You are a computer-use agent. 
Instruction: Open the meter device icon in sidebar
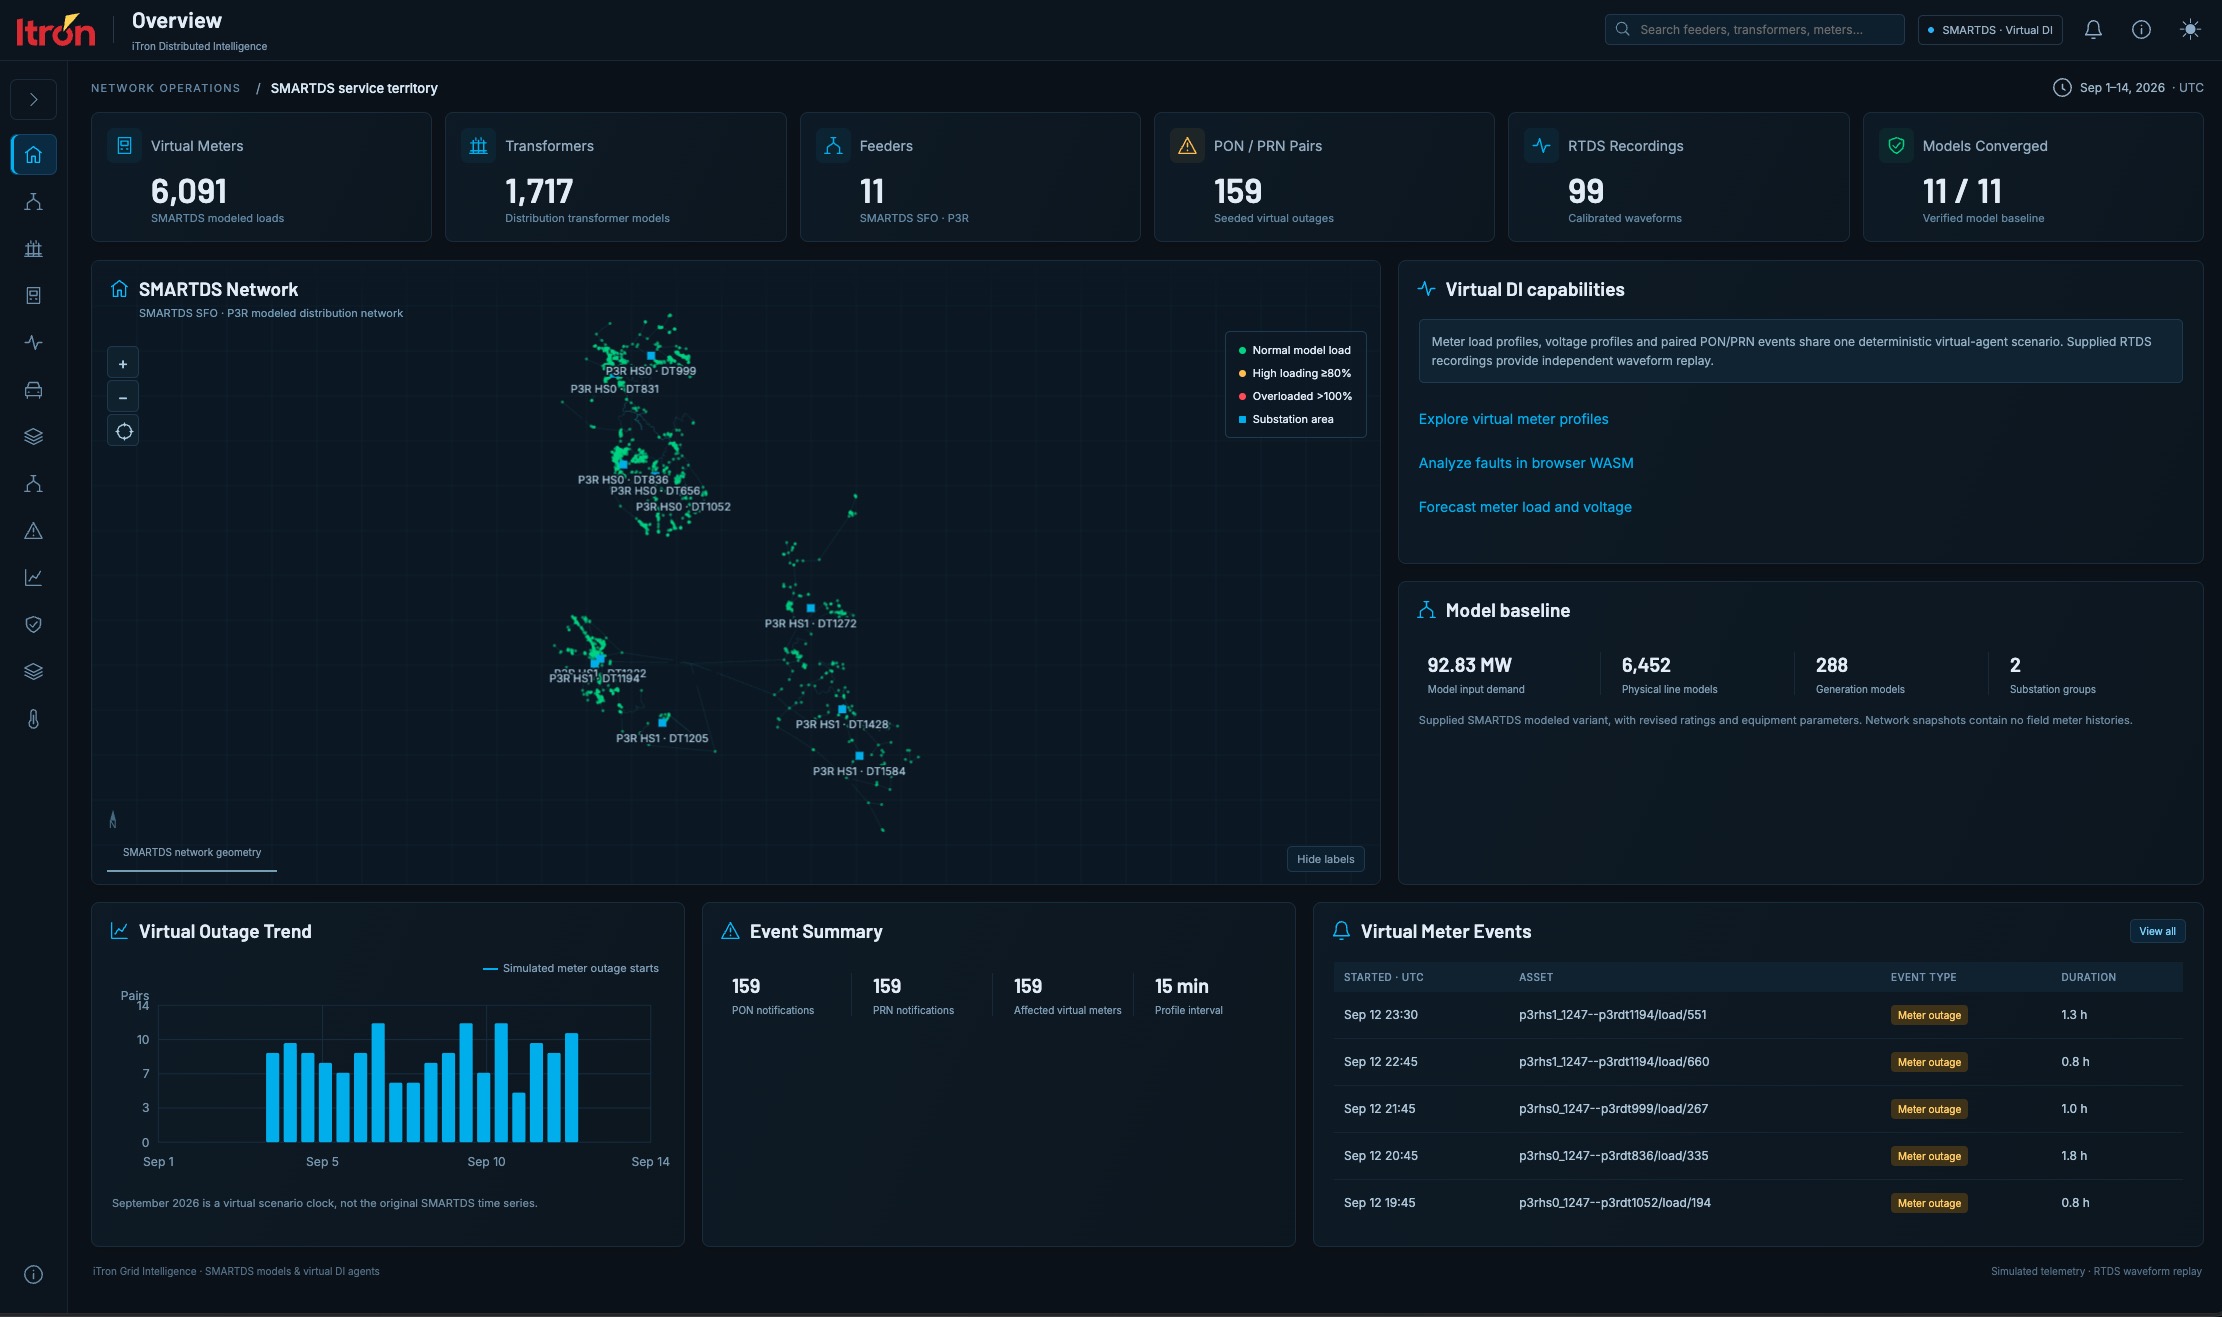point(33,296)
